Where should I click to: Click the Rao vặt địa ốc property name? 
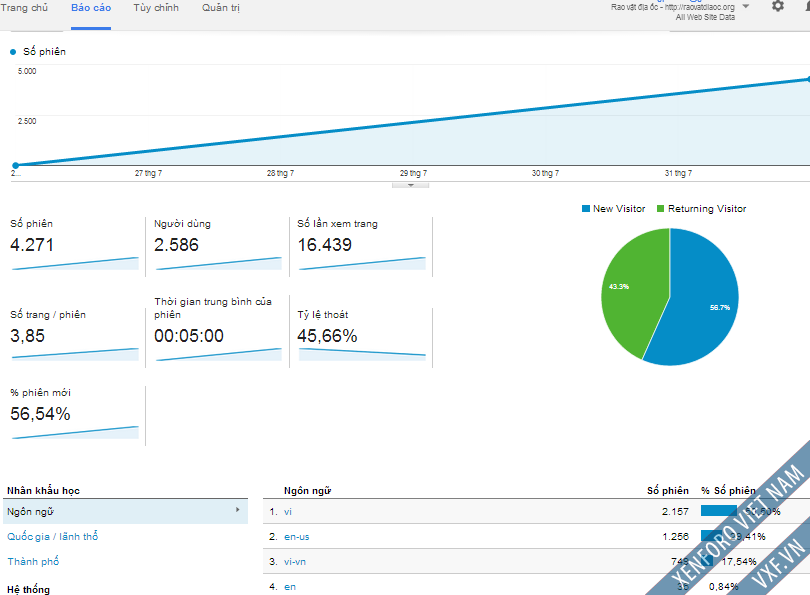[673, 7]
